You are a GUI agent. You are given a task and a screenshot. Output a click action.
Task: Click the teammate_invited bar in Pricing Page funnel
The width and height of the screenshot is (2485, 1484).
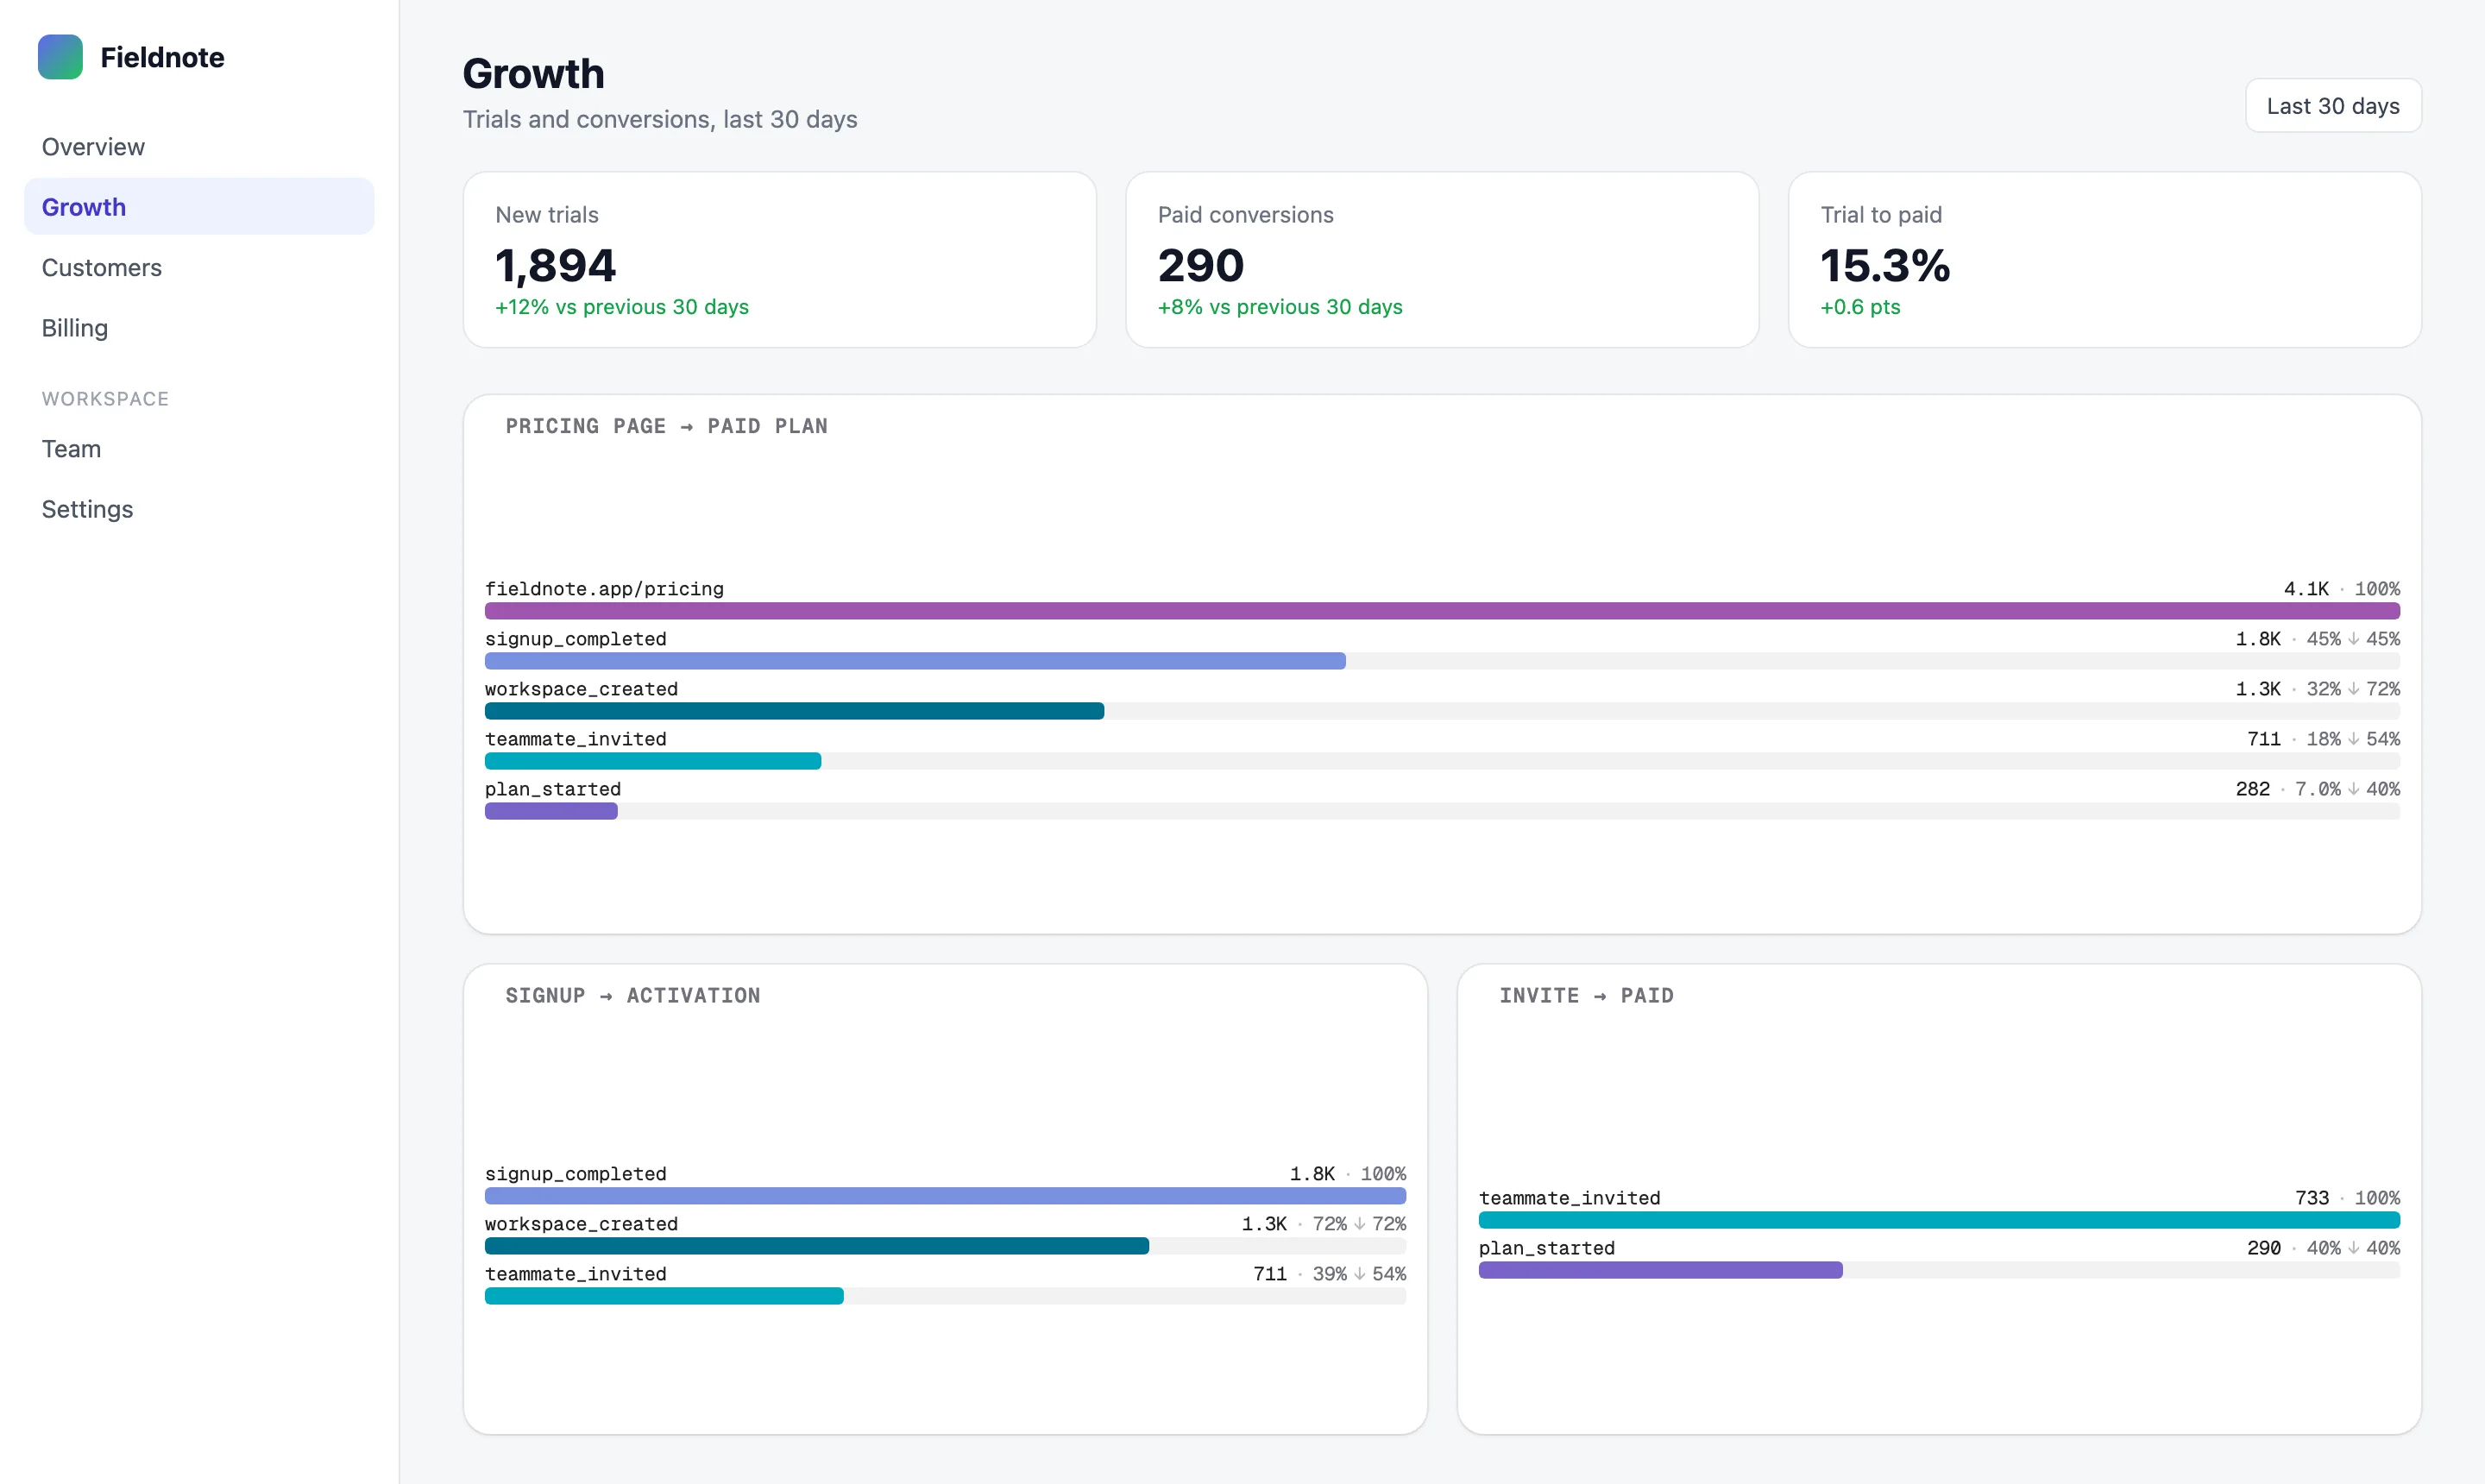tap(653, 761)
